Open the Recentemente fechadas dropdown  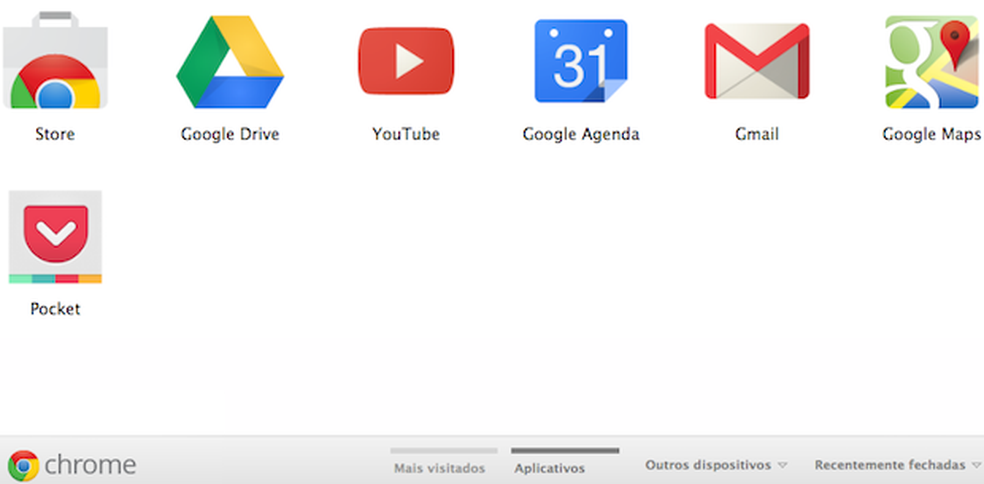click(897, 465)
